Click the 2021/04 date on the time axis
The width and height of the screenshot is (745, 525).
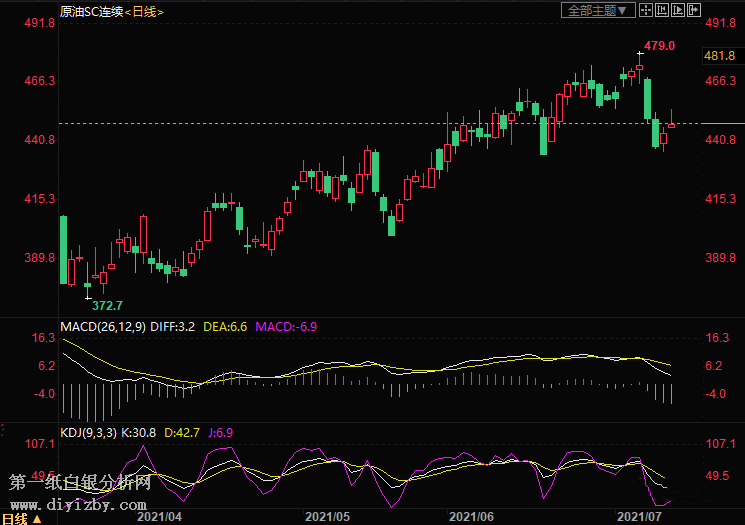tap(159, 517)
